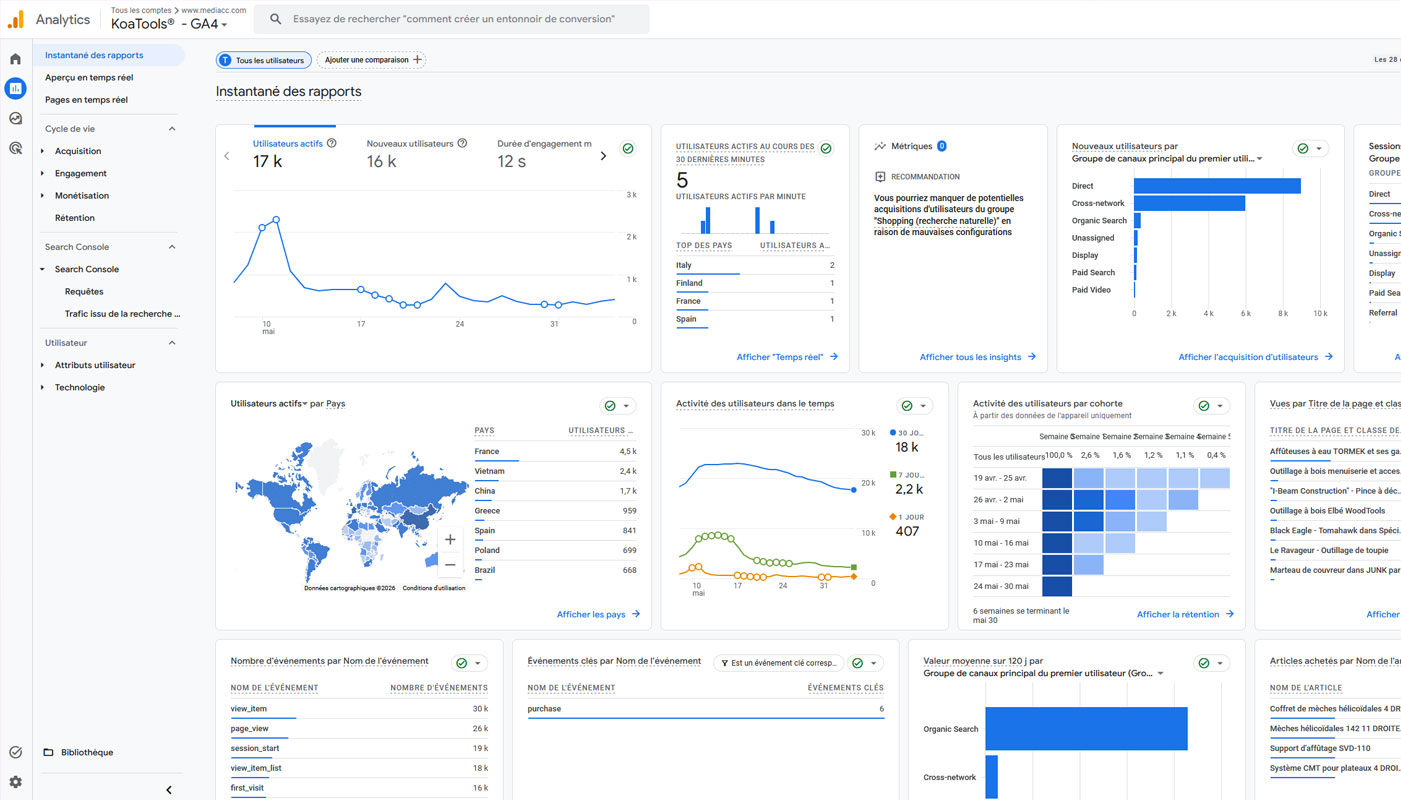The height and width of the screenshot is (800, 1401).
Task: Click the blue 30 jours legend marker
Action: 892,432
